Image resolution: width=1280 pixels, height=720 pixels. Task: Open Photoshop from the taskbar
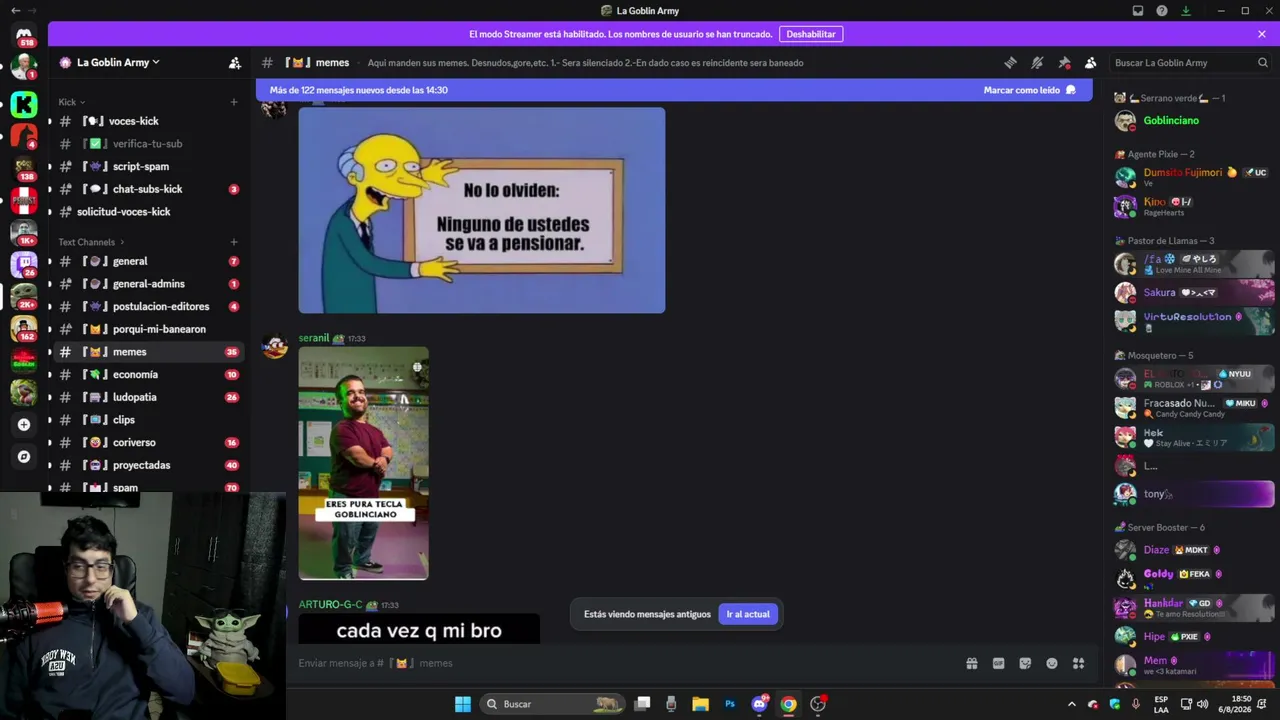pyautogui.click(x=730, y=704)
